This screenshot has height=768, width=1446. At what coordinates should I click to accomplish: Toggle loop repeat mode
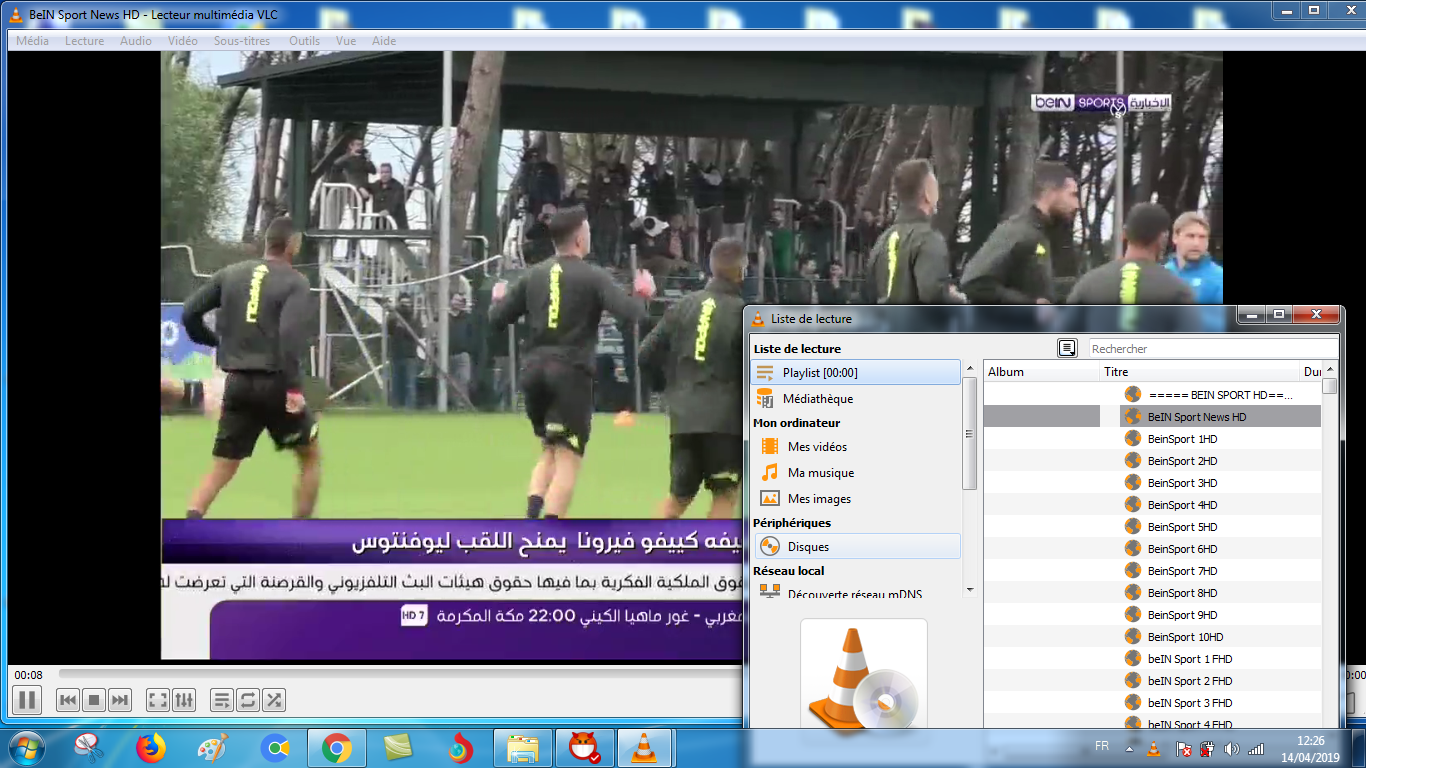[248, 700]
